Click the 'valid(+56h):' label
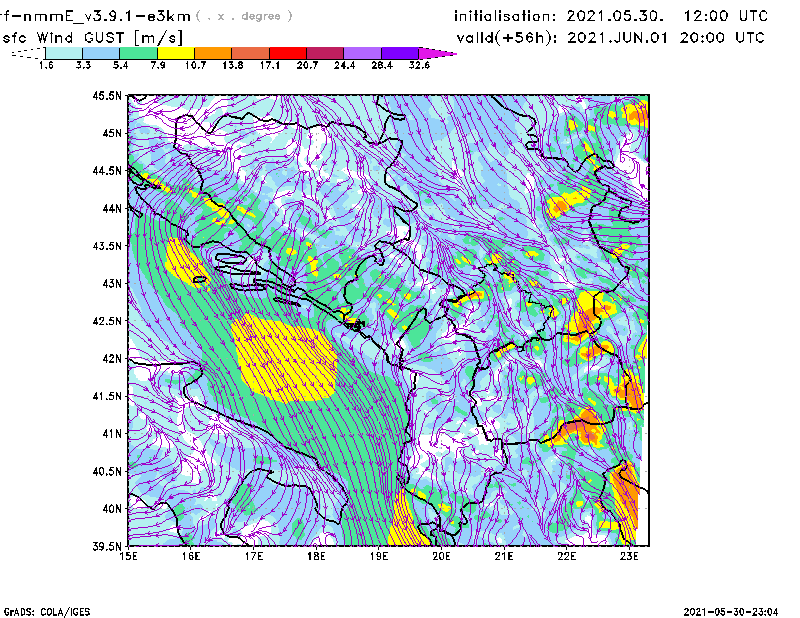800x618 pixels. pyautogui.click(x=508, y=38)
